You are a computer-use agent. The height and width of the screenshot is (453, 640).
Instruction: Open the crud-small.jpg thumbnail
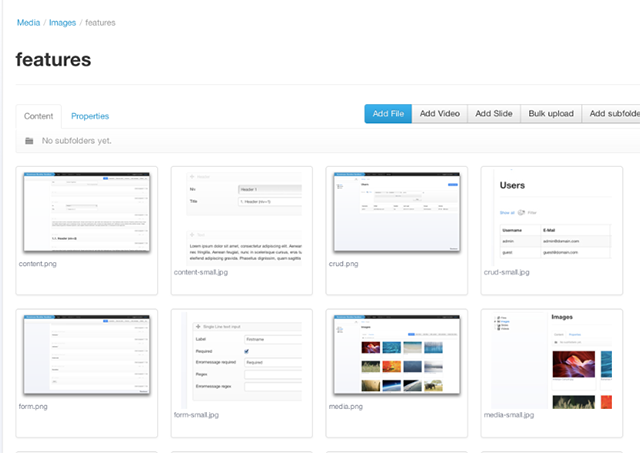[553, 218]
